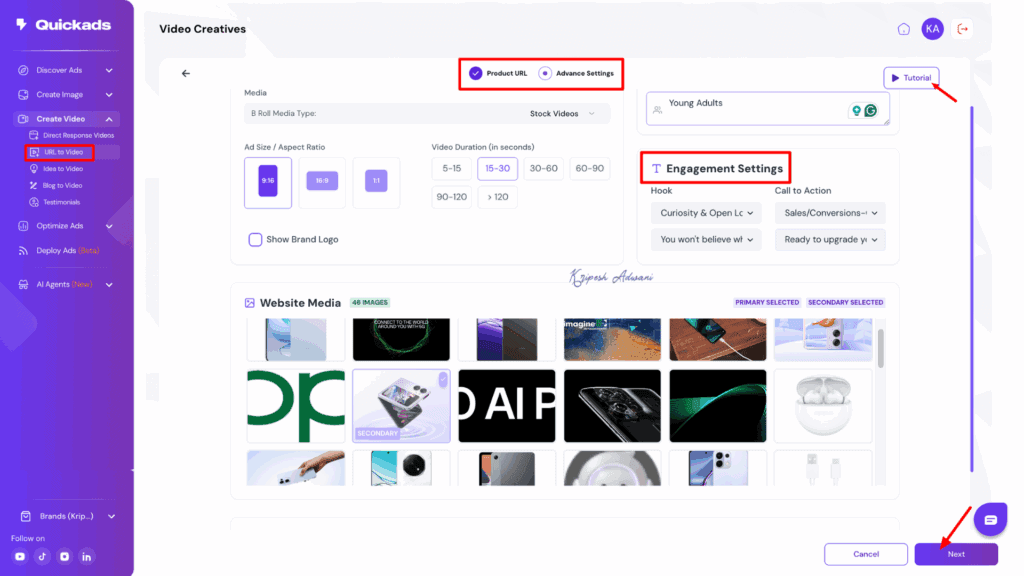This screenshot has width=1024, height=576.
Task: Open the Testimonials video tool
Action: pyautogui.click(x=60, y=201)
